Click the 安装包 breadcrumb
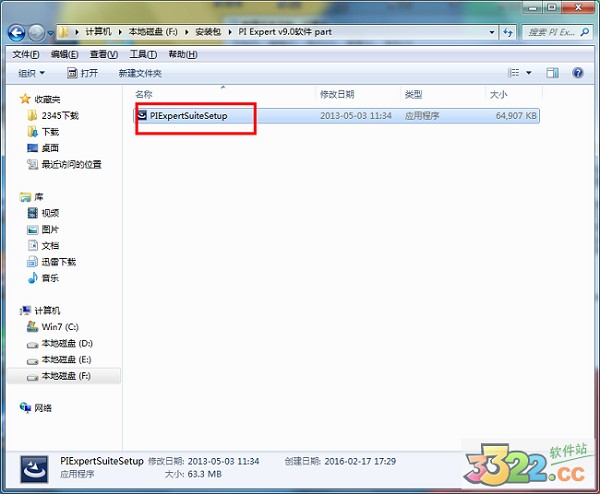 pyautogui.click(x=208, y=32)
